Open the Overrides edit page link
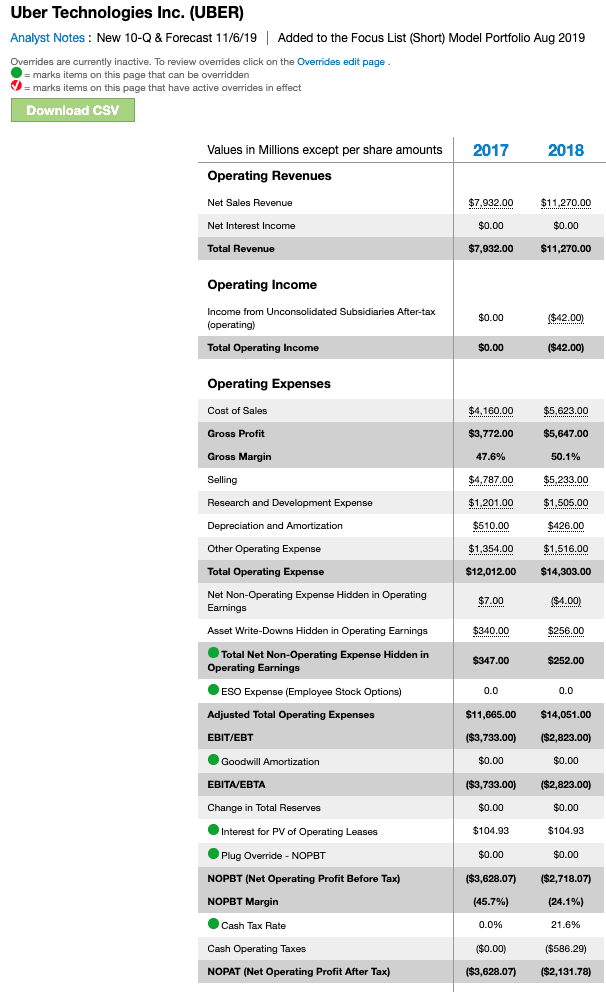 (341, 62)
